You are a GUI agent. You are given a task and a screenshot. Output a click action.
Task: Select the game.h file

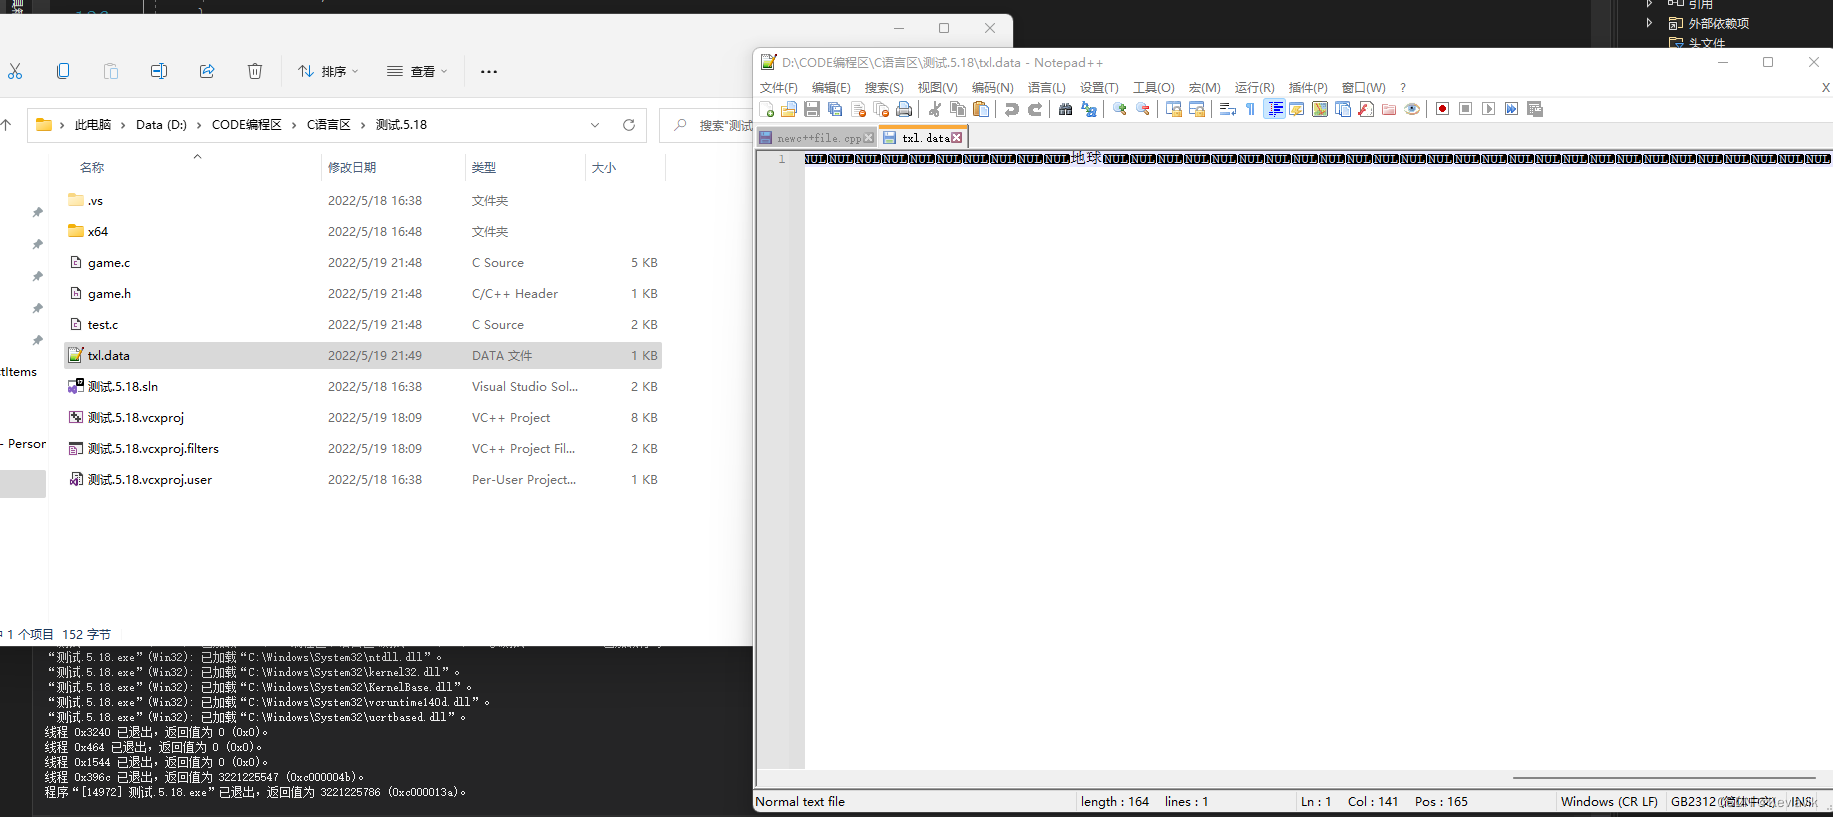click(x=363, y=294)
